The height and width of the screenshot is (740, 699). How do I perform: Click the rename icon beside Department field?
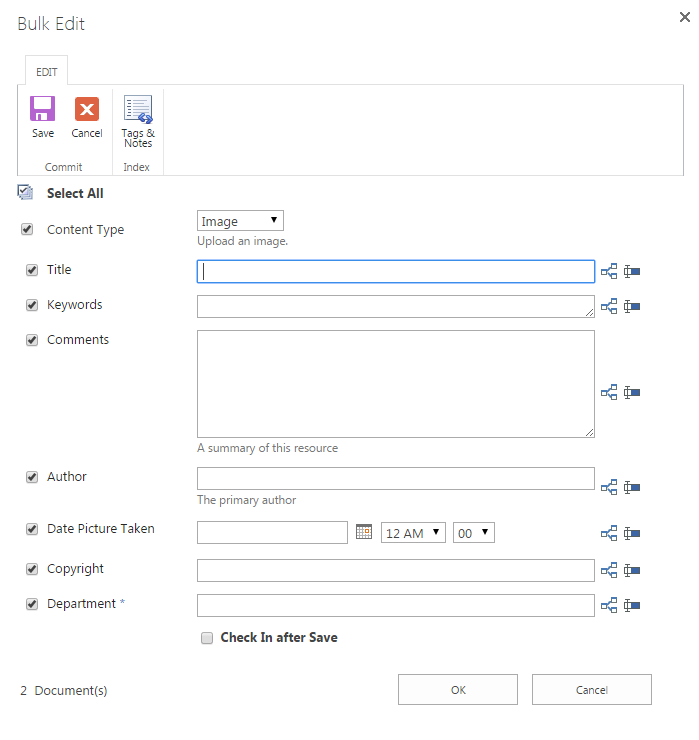pos(632,605)
